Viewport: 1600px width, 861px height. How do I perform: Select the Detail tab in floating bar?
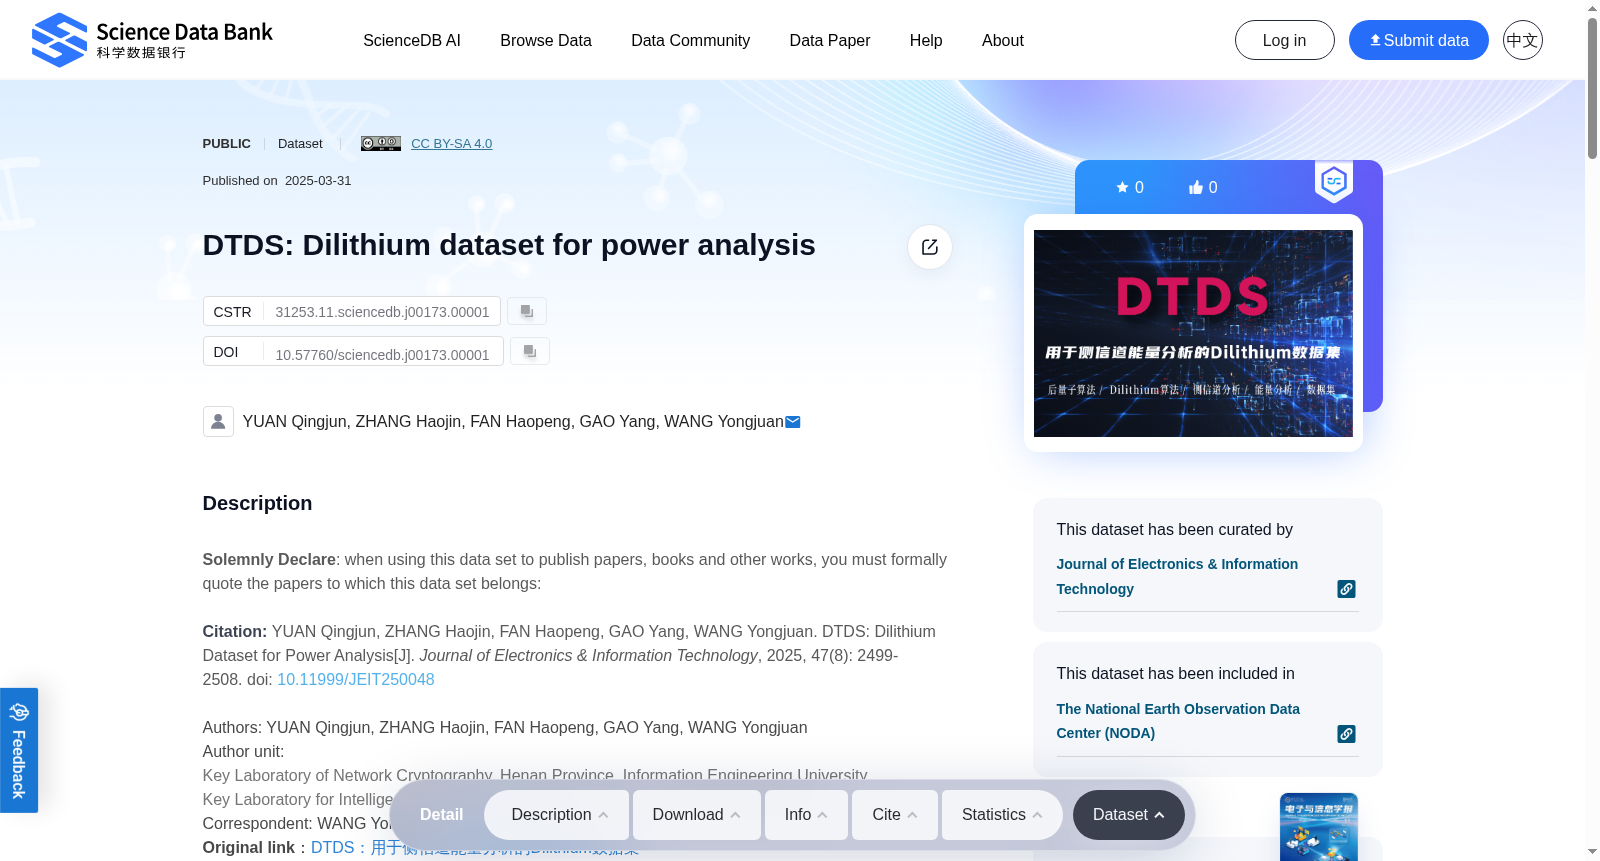tap(441, 815)
